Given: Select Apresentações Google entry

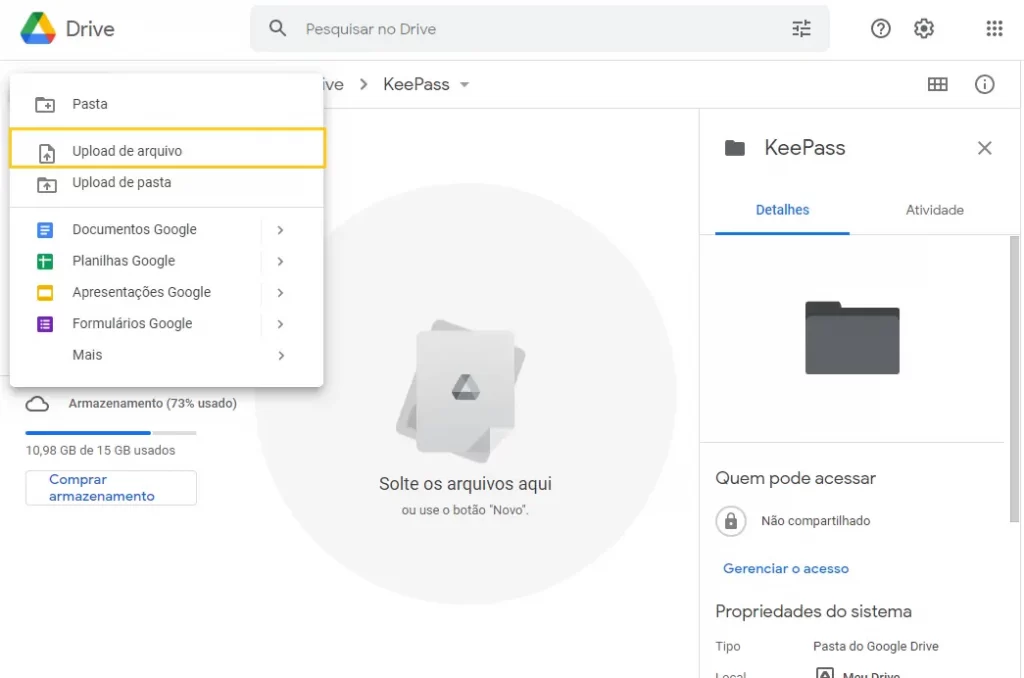Looking at the screenshot, I should click(x=167, y=293).
